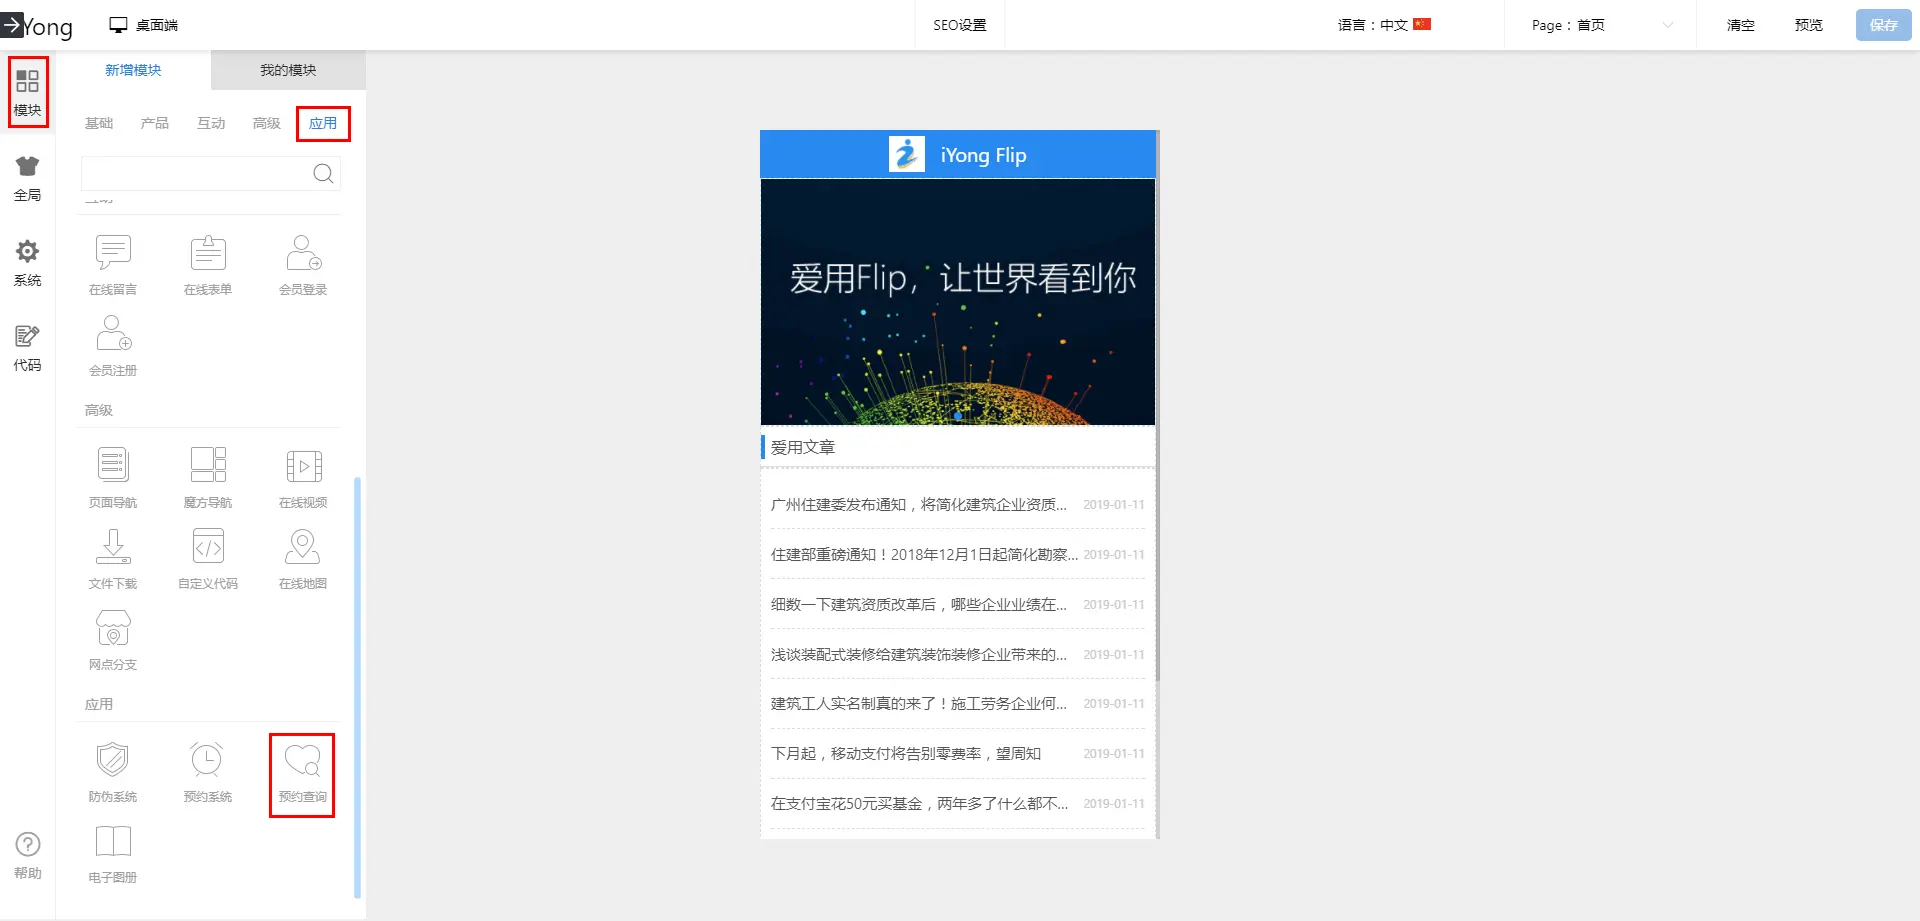The image size is (1920, 921).
Task: Click the module search input field
Action: 195,174
